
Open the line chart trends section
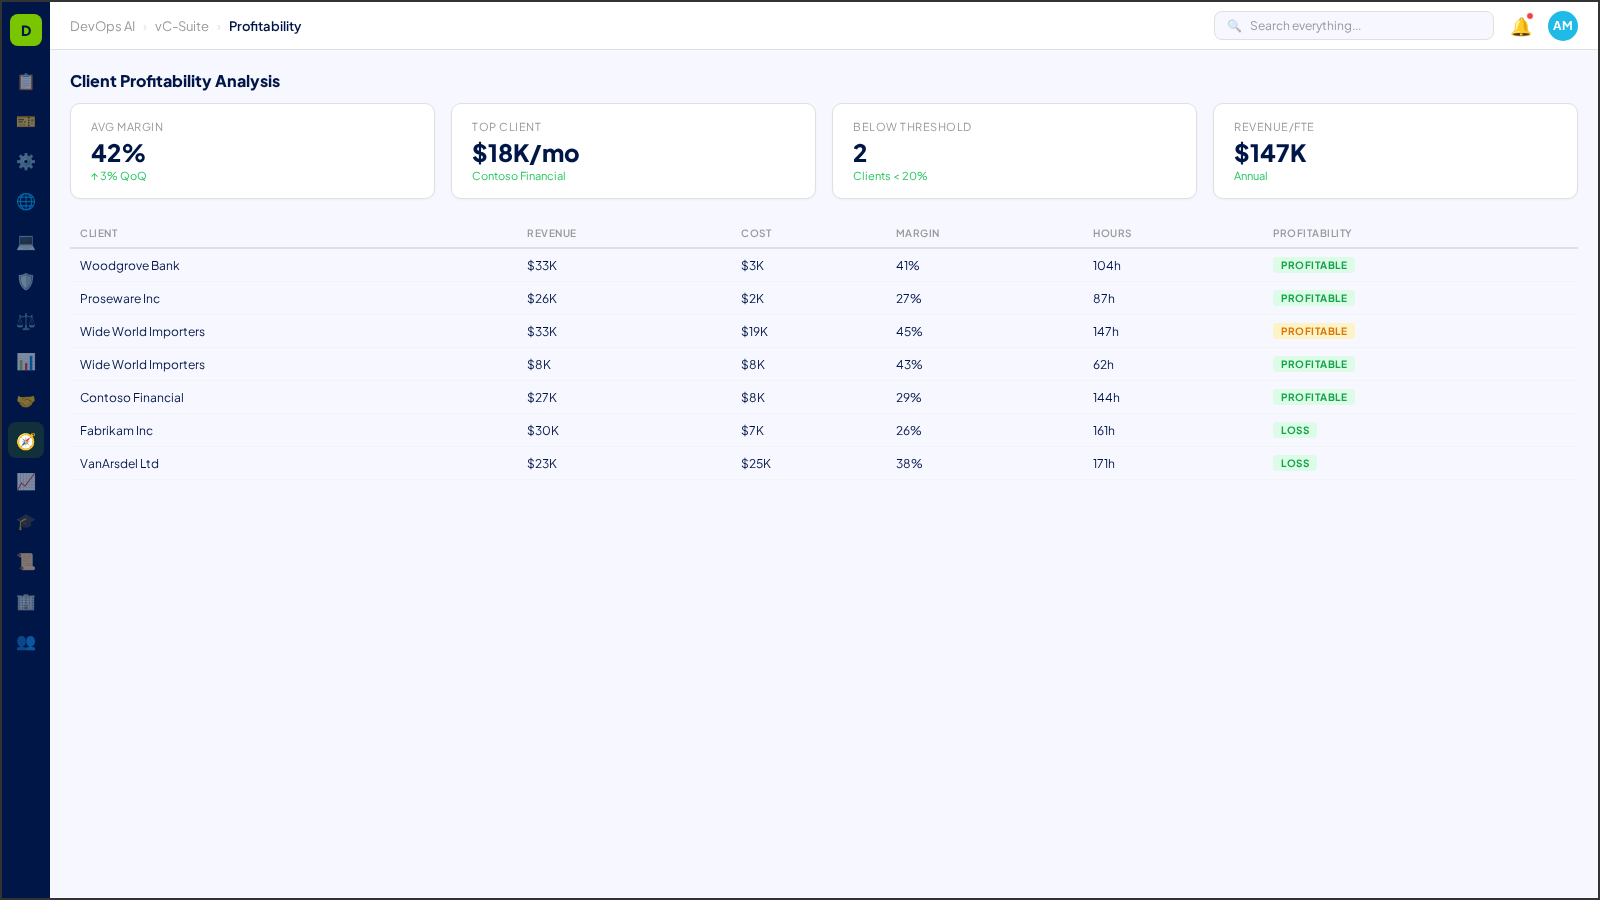pos(26,482)
